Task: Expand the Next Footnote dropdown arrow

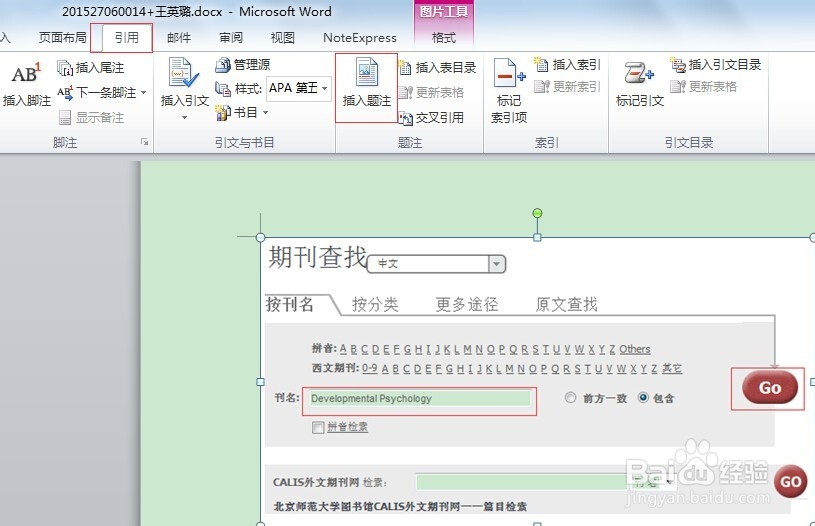Action: (x=143, y=93)
